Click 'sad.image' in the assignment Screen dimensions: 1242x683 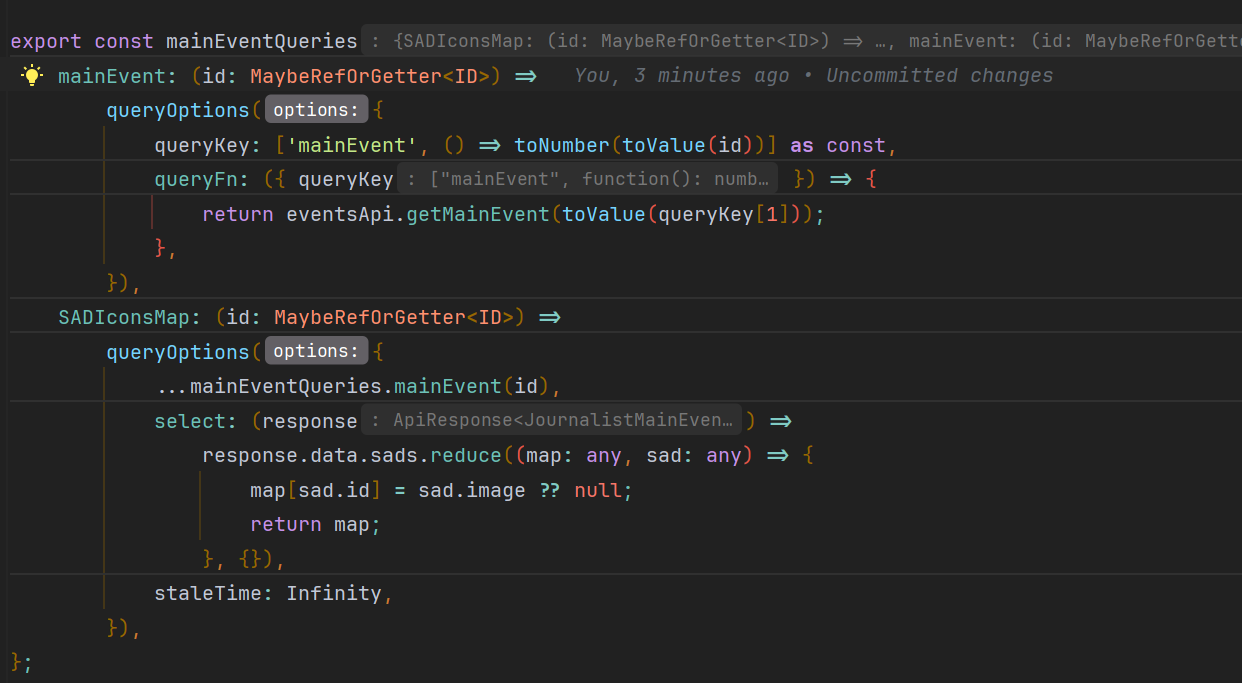click(x=472, y=490)
